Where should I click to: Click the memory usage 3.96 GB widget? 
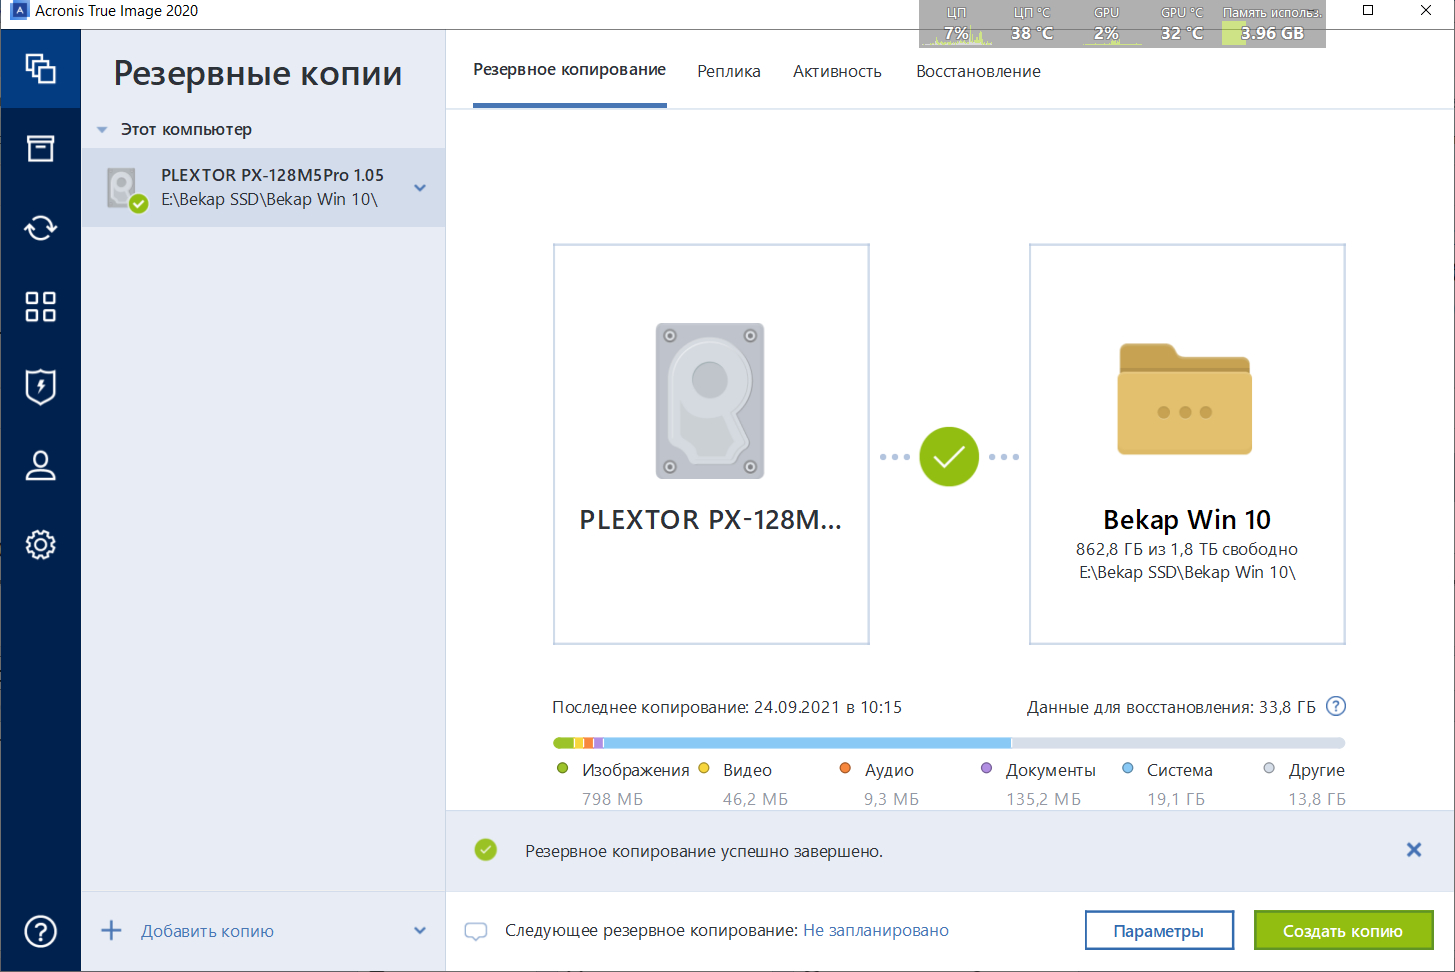coord(1273,25)
